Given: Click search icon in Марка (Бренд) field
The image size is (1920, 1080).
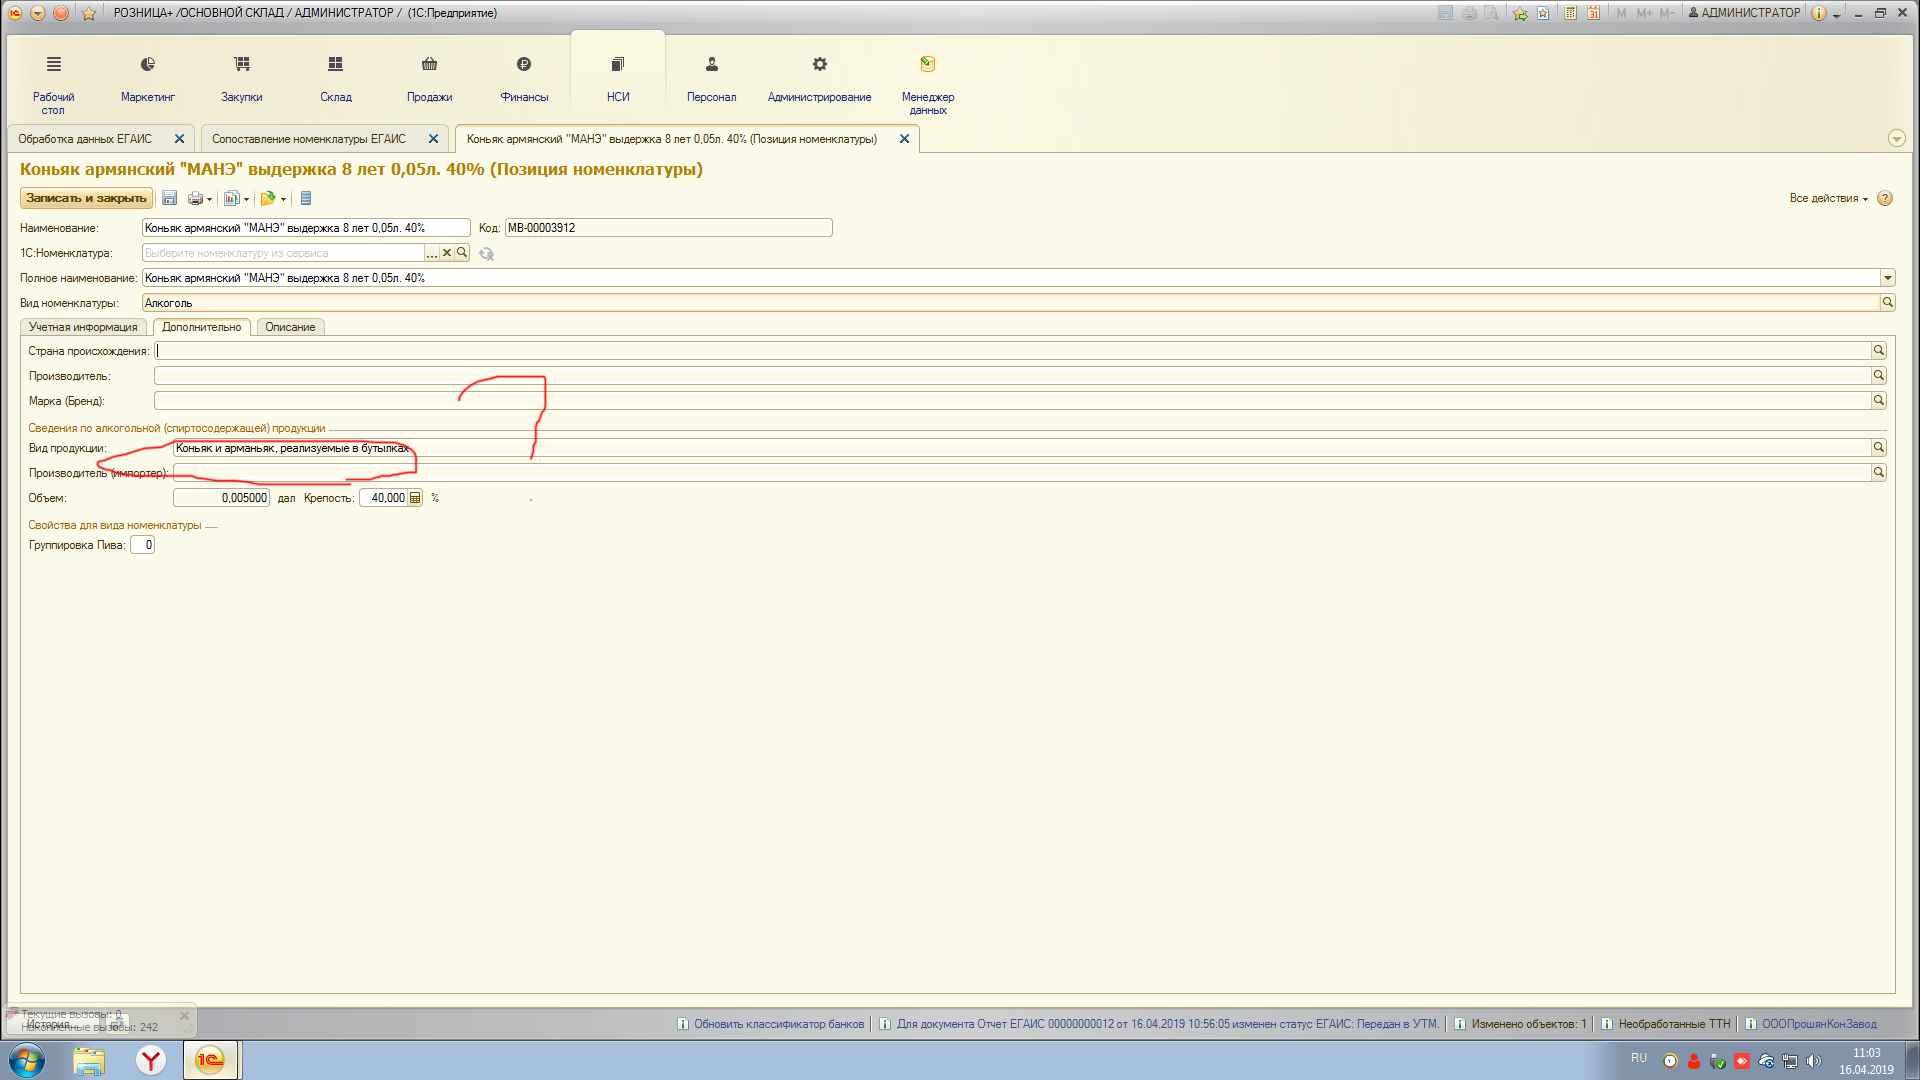Looking at the screenshot, I should click(x=1879, y=401).
